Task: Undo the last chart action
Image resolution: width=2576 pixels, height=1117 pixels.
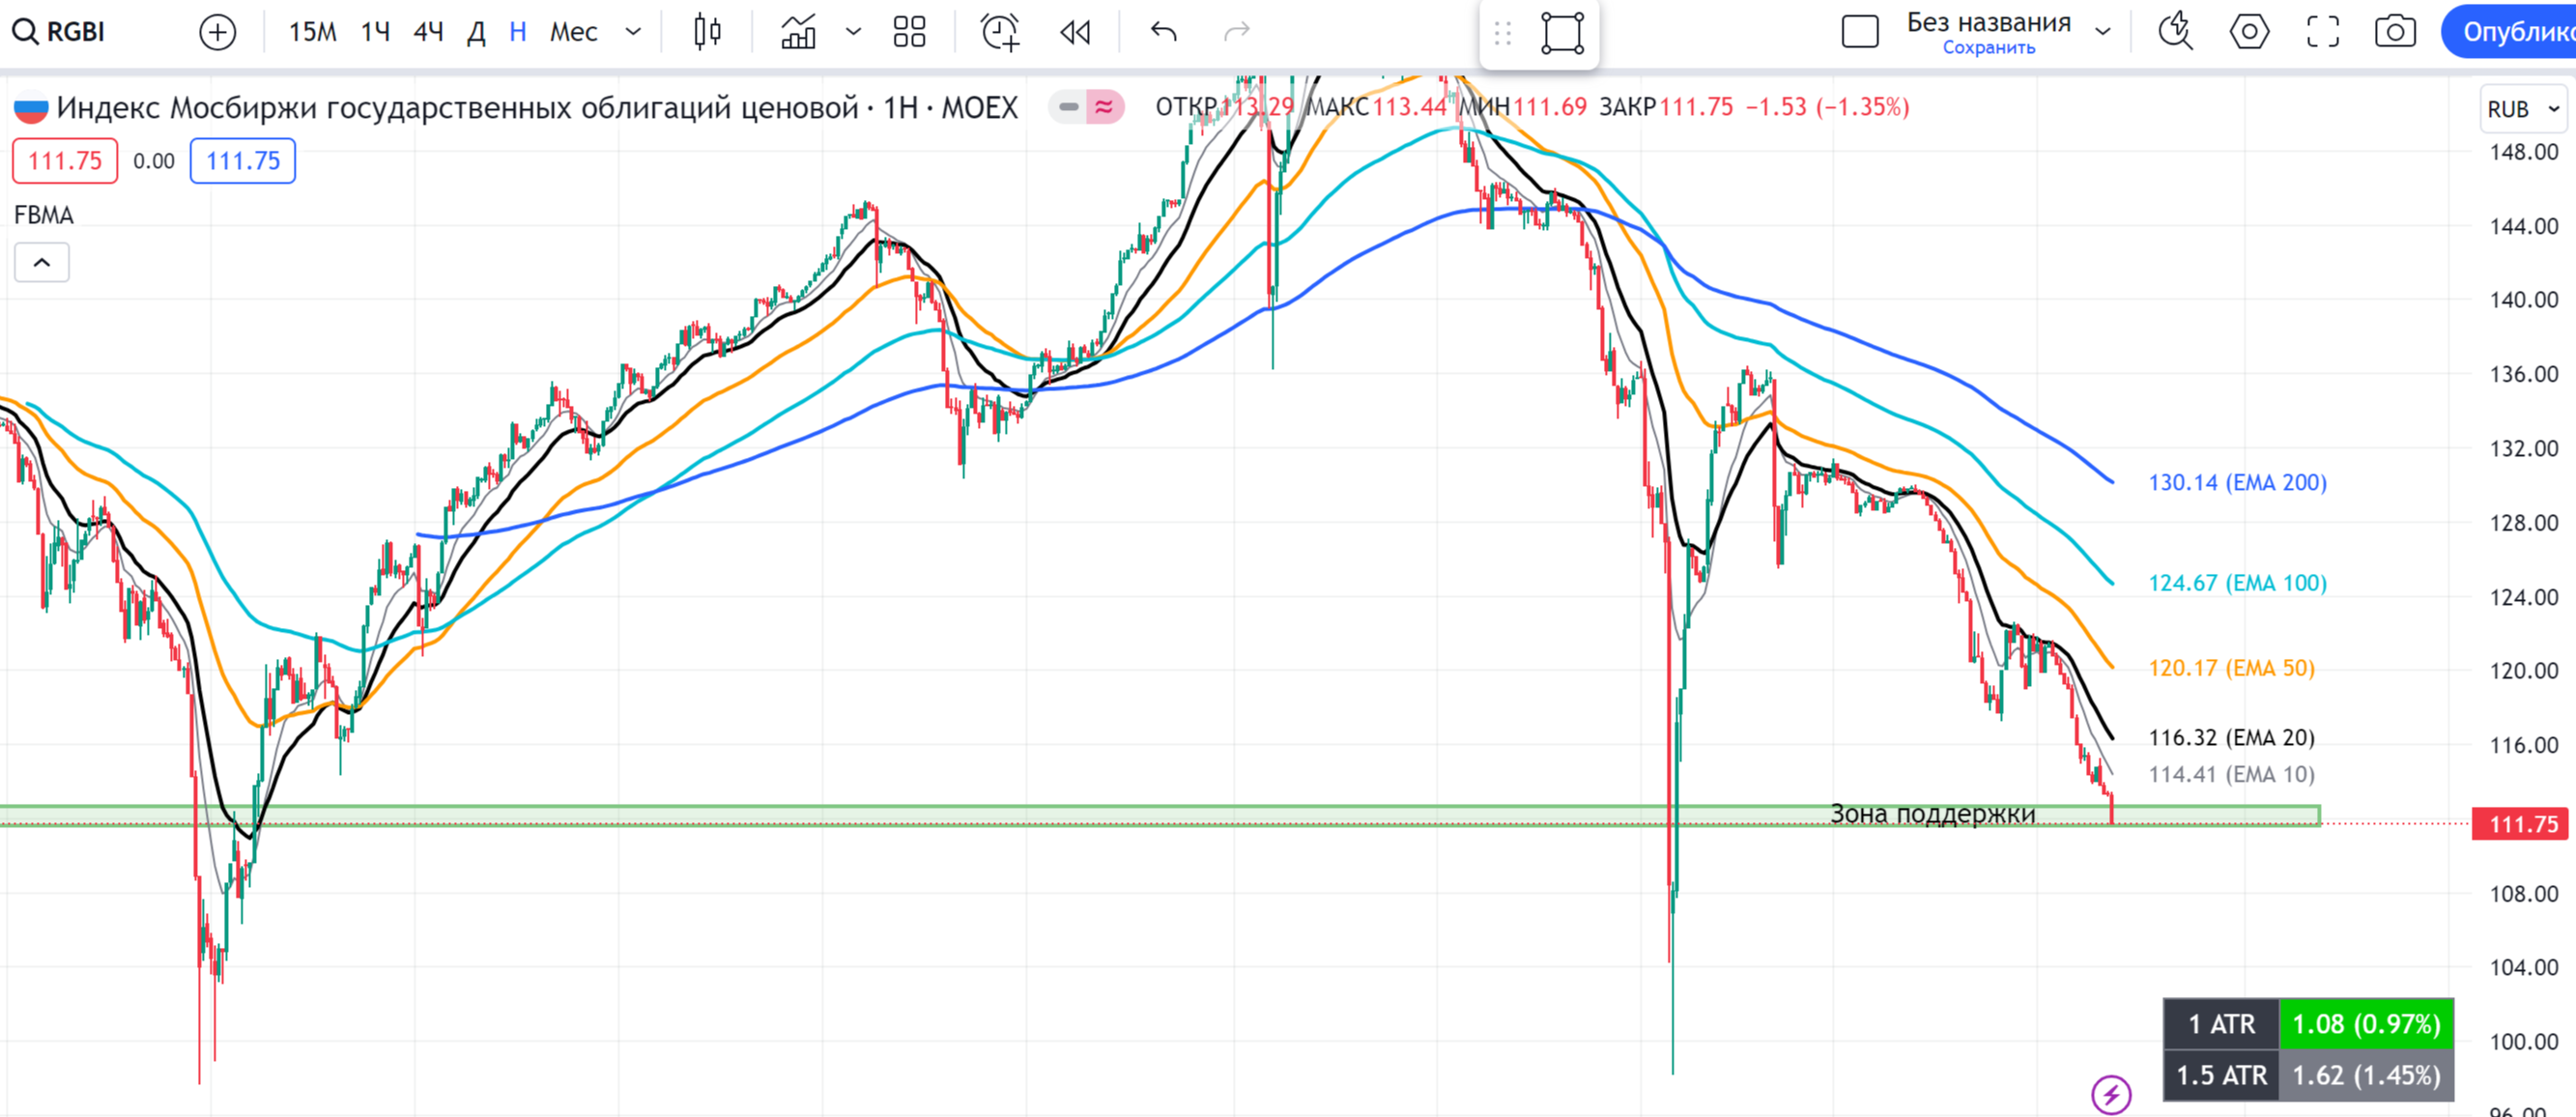Action: tap(1163, 32)
